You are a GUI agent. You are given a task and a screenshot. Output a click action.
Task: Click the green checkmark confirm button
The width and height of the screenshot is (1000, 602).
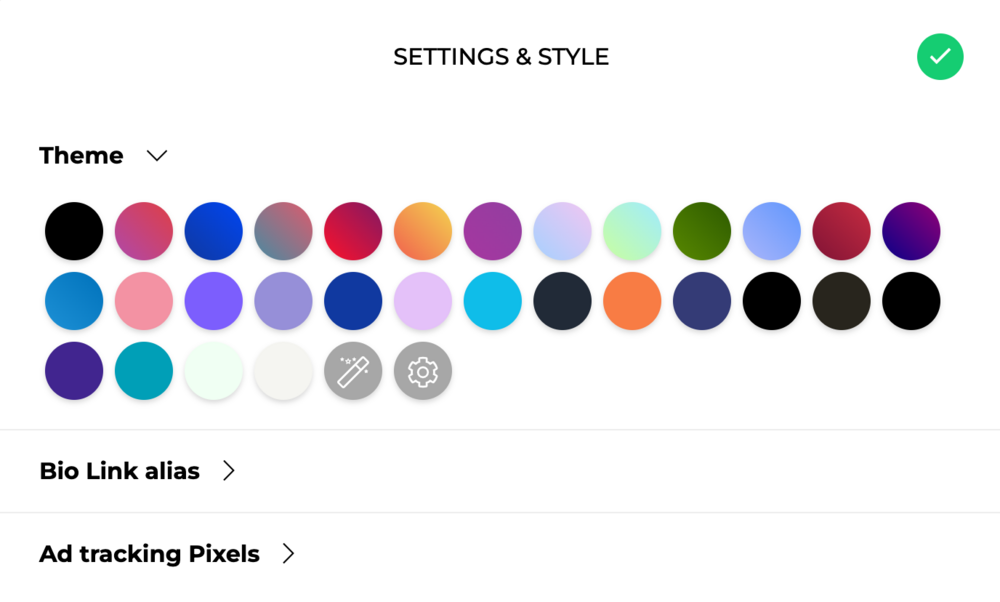pyautogui.click(x=940, y=57)
